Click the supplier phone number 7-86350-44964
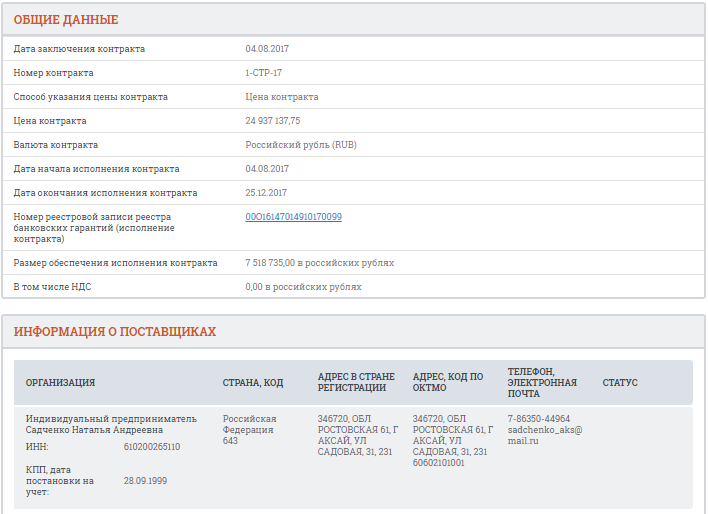Viewport: 708px width, 514px height. point(539,419)
